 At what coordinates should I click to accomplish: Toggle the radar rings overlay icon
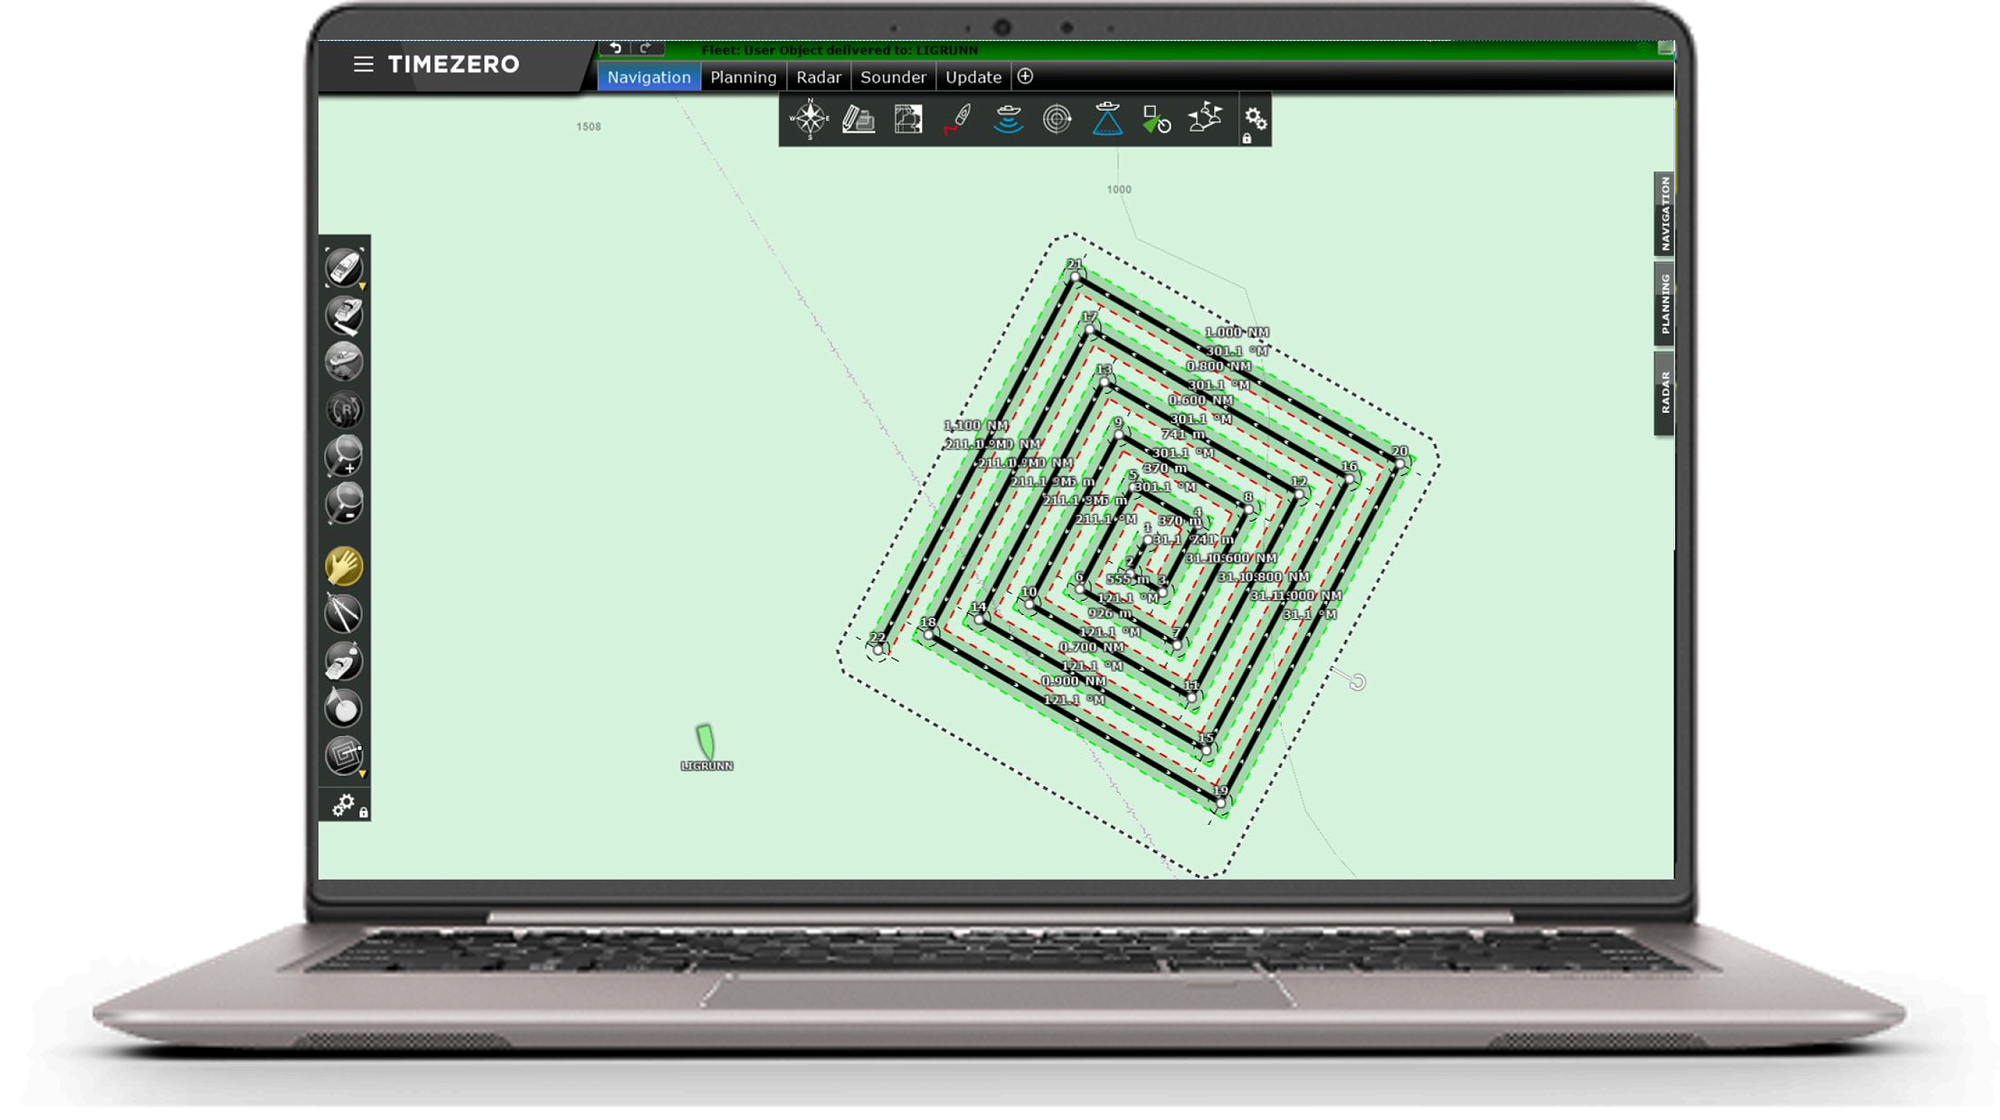point(1057,120)
